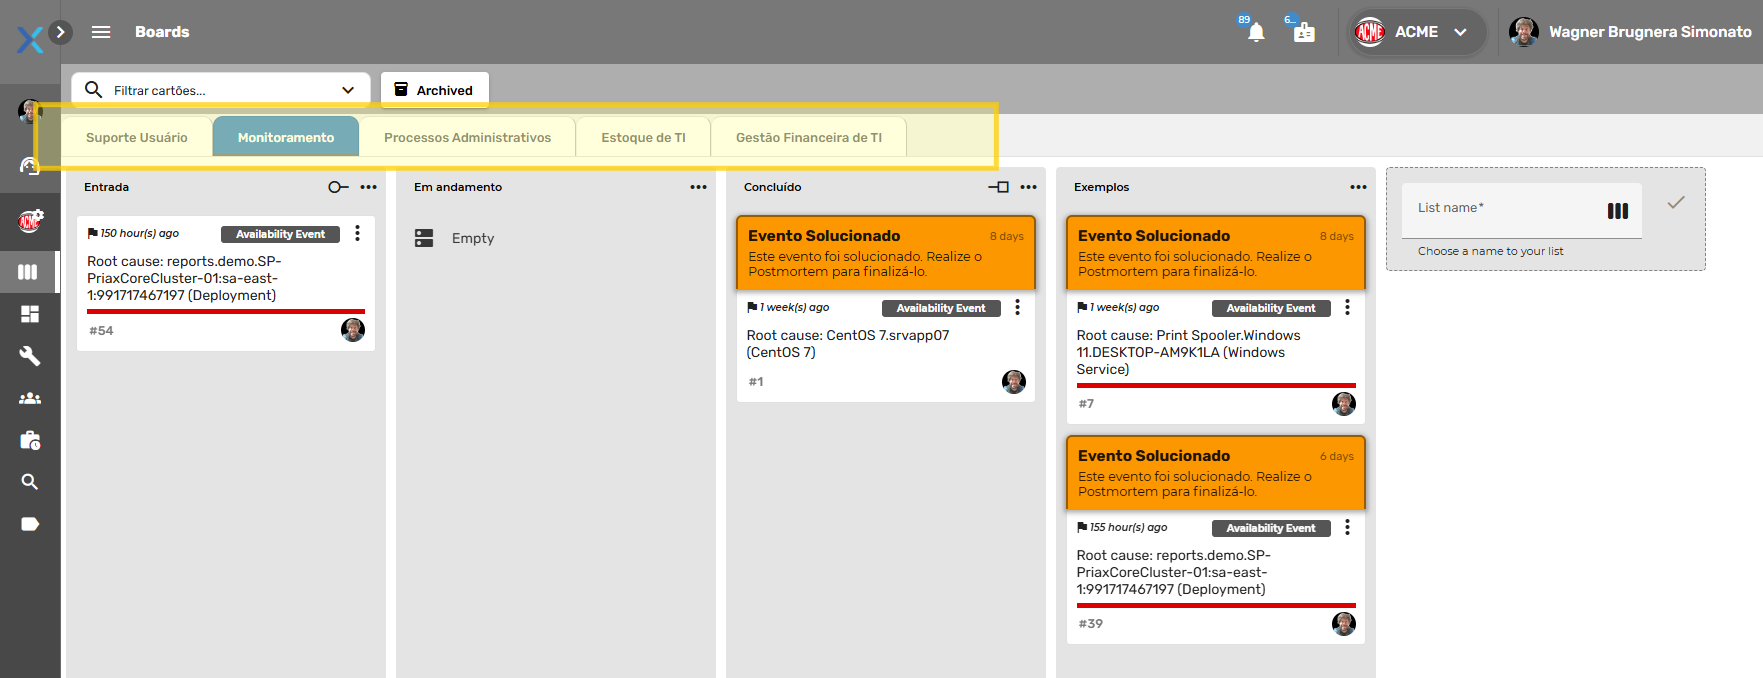Viewport: 1763px width, 678px height.
Task: Confirm new list with checkmark icon
Action: 1676,203
